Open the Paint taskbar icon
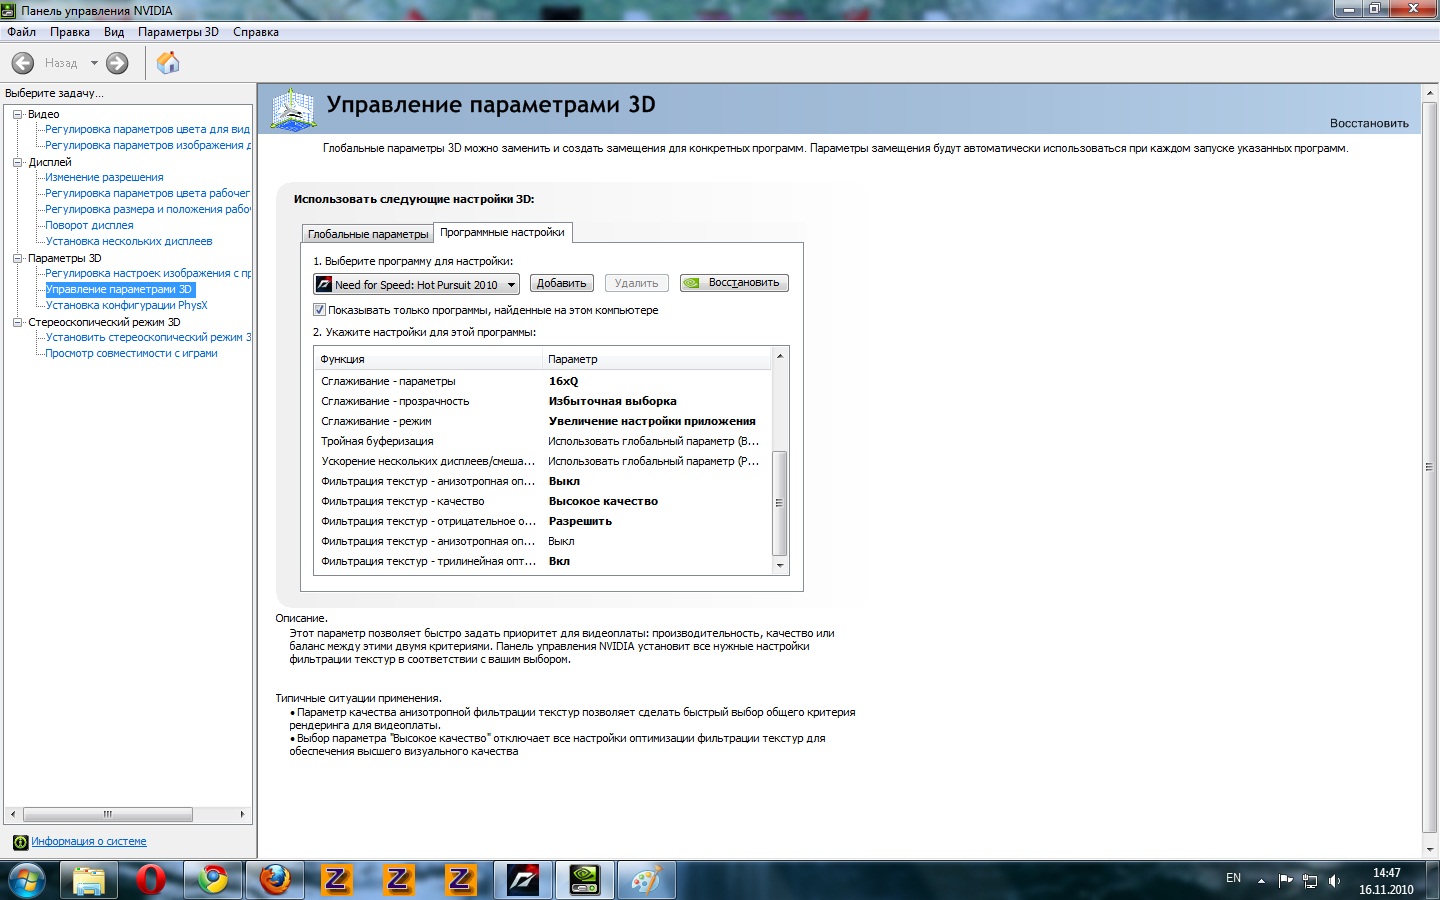Viewport: 1440px width, 900px height. click(647, 880)
